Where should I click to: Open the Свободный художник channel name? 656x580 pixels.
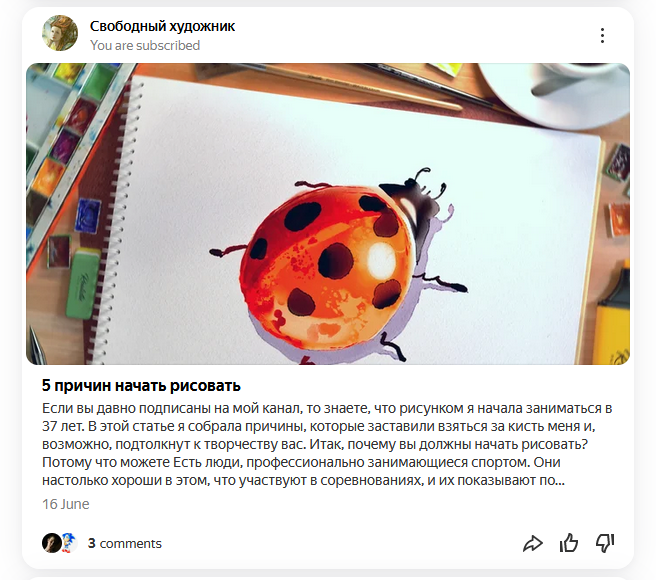click(162, 26)
